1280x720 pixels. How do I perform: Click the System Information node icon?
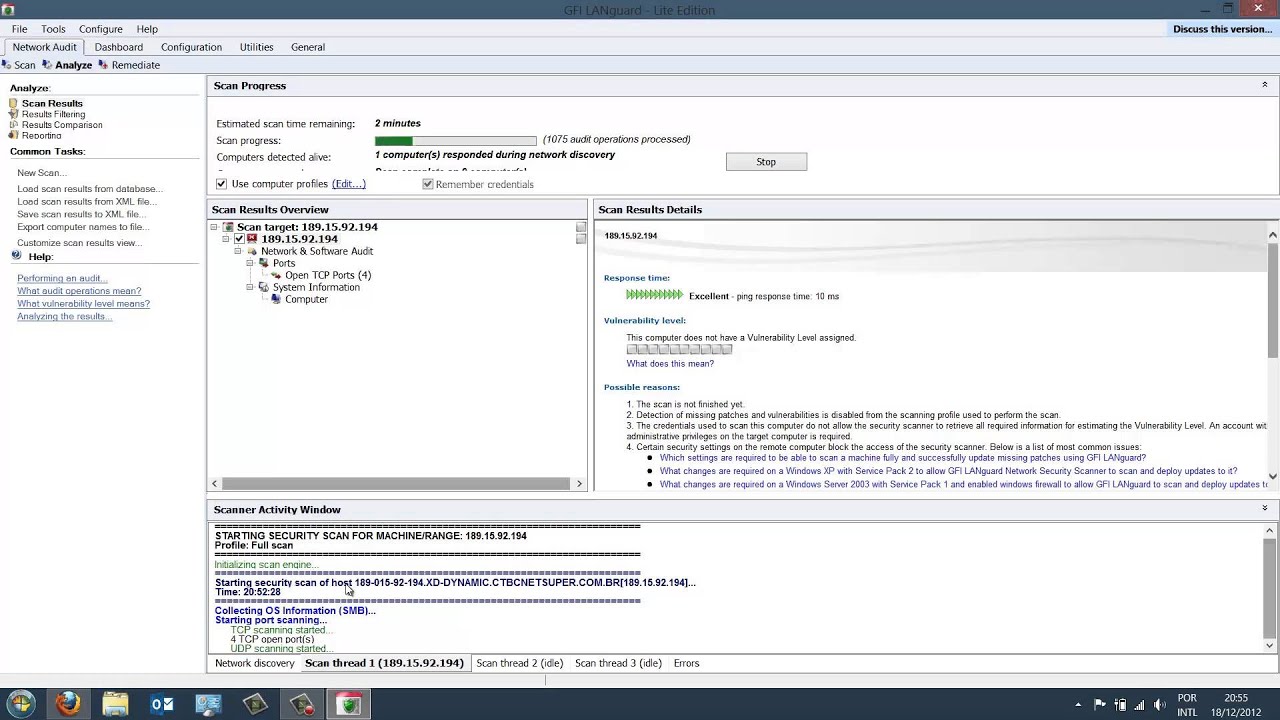pyautogui.click(x=264, y=287)
